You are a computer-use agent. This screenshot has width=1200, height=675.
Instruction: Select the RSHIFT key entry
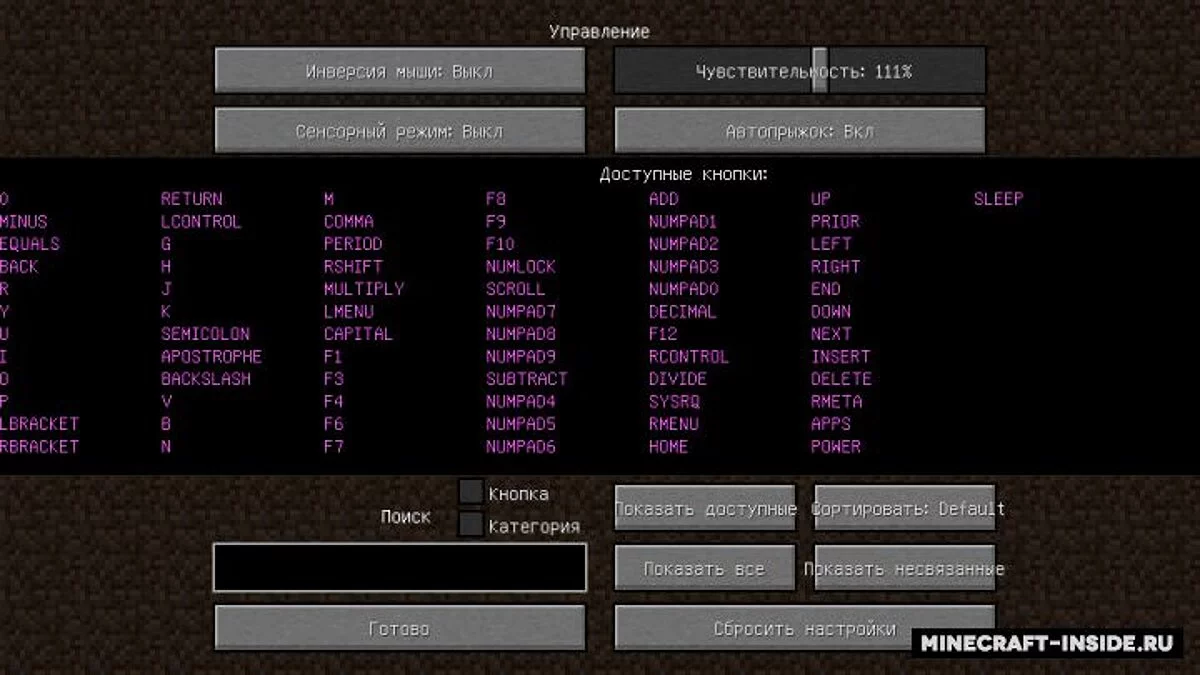coord(353,267)
